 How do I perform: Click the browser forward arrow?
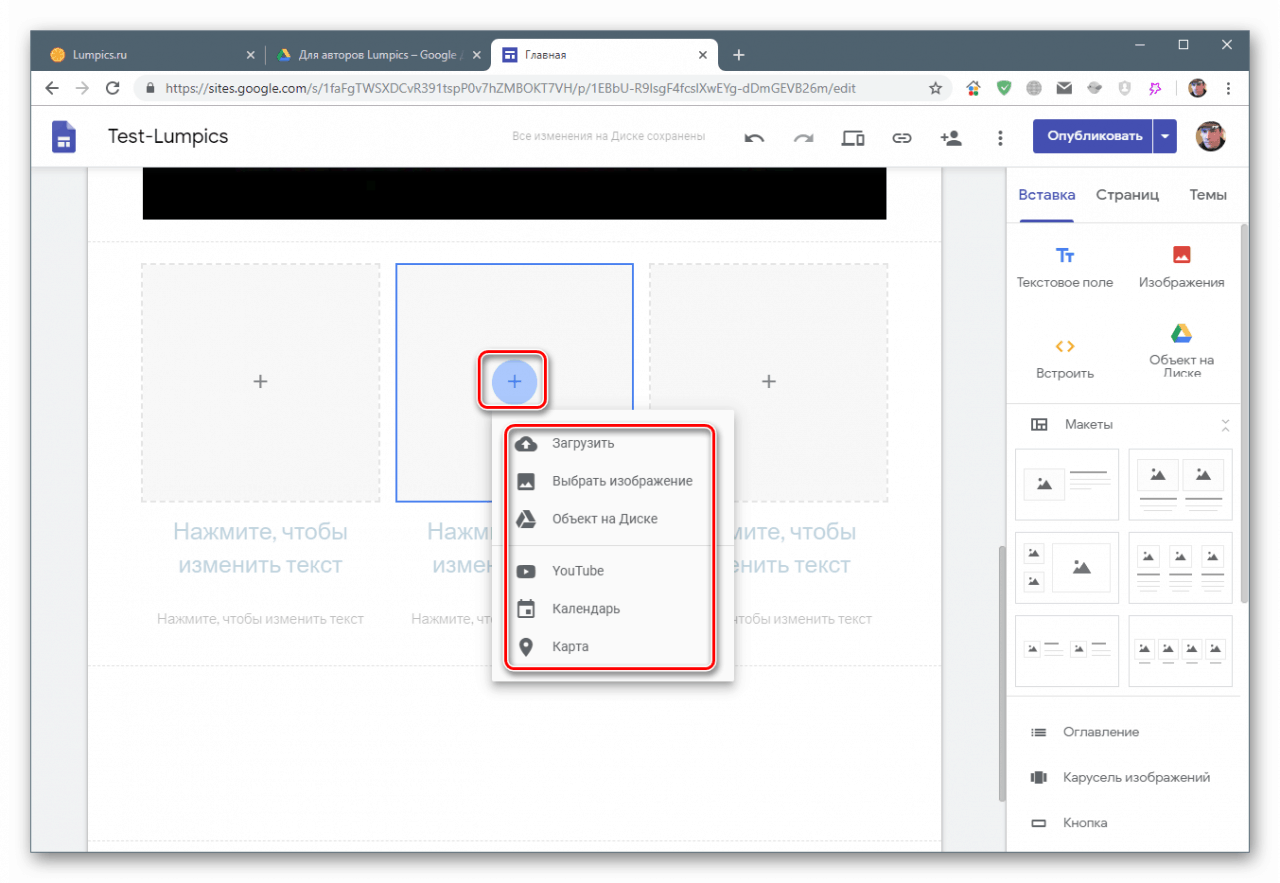(82, 88)
